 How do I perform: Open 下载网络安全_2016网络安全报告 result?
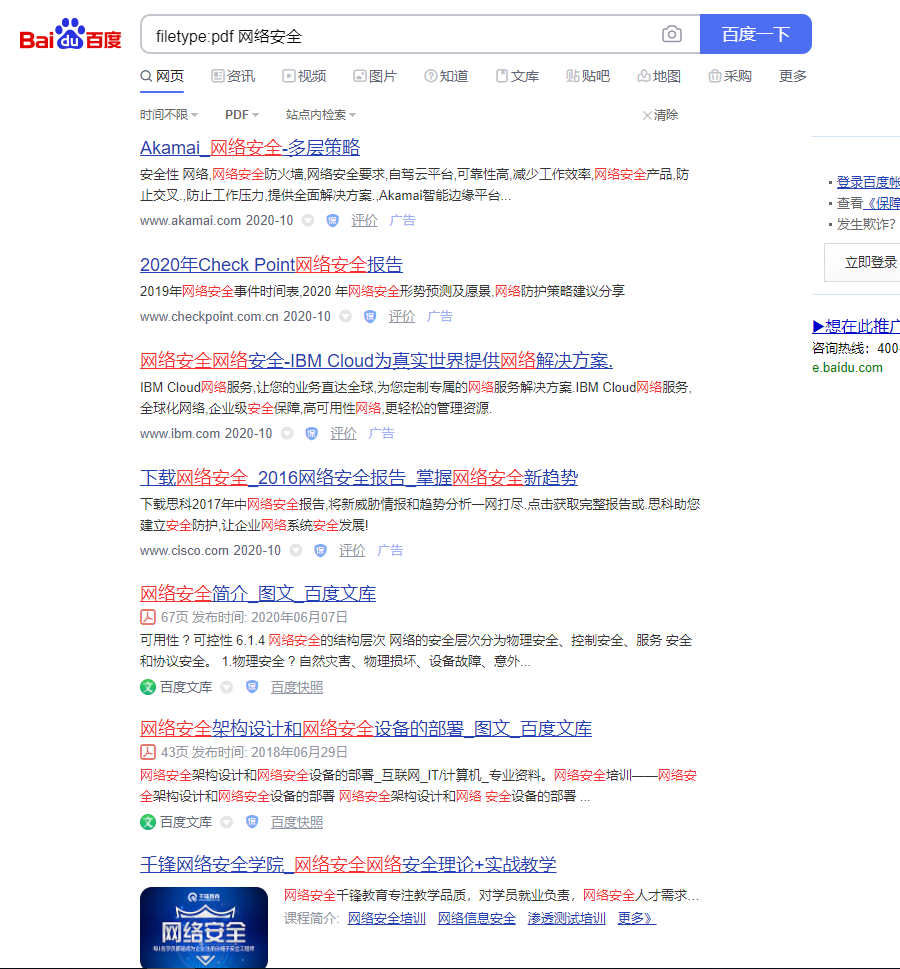point(359,477)
